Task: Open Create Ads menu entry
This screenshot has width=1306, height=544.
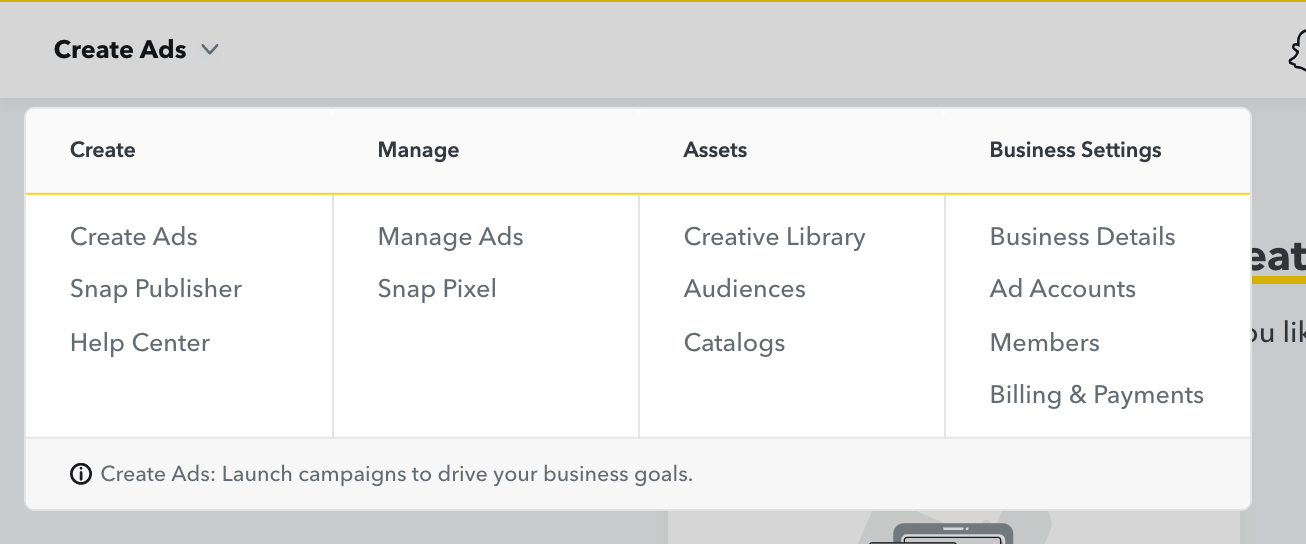Action: point(134,237)
